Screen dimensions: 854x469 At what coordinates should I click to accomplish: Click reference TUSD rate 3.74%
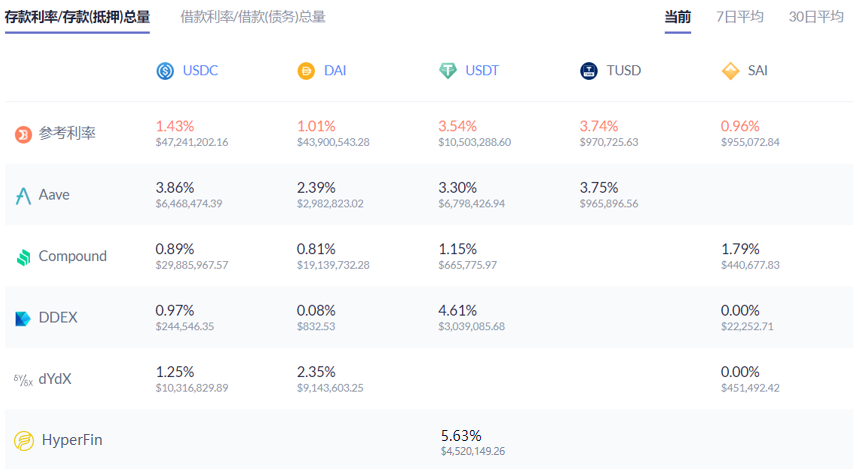coord(599,126)
